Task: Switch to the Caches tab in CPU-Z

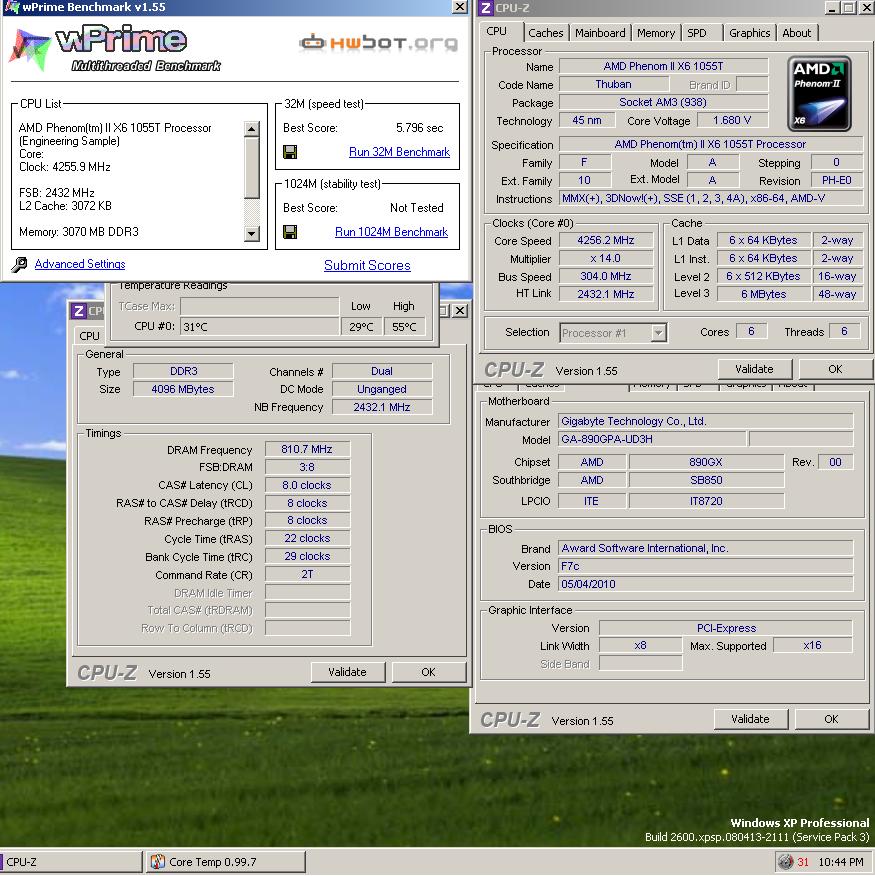Action: pos(546,33)
